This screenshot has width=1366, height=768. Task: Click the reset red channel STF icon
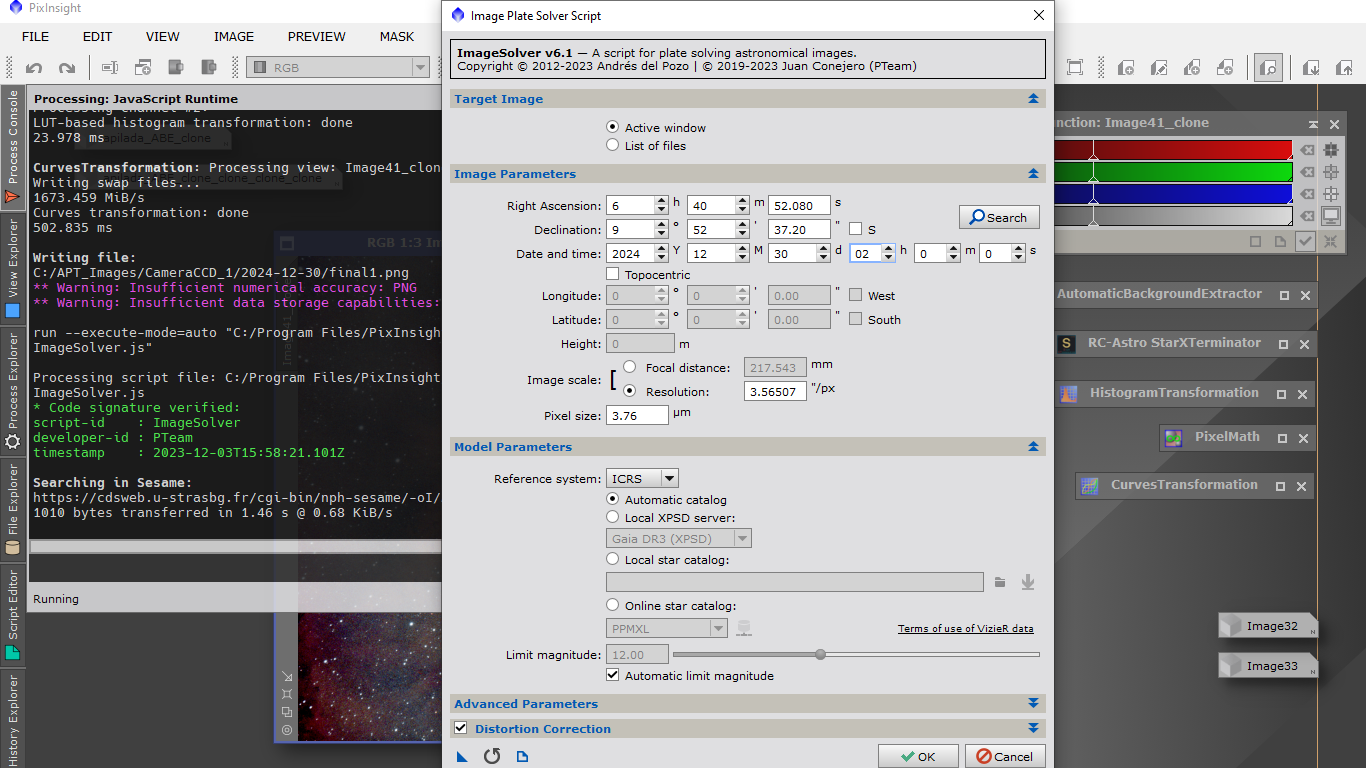click(x=1306, y=150)
